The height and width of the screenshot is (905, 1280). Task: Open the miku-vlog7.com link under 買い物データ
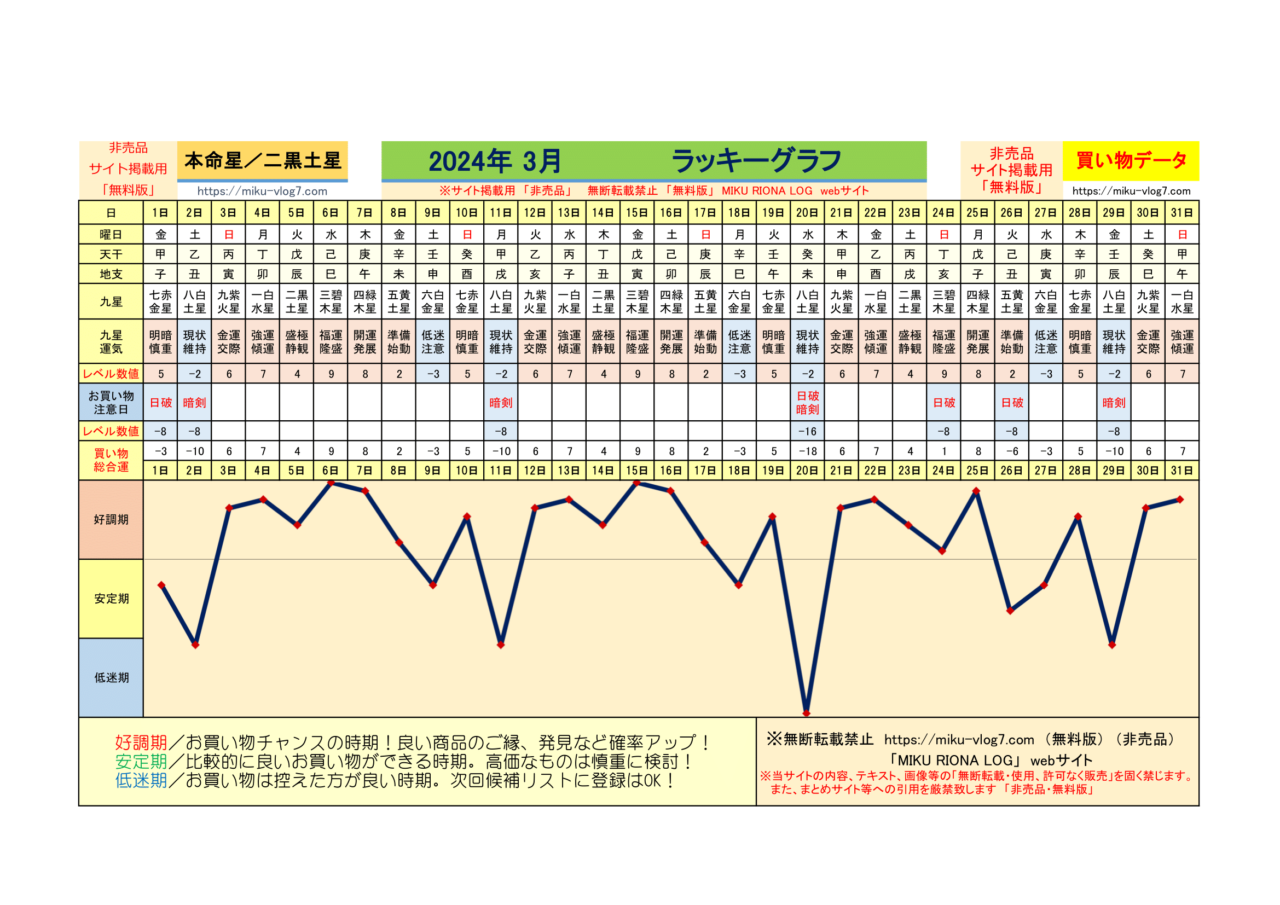(x=1131, y=190)
